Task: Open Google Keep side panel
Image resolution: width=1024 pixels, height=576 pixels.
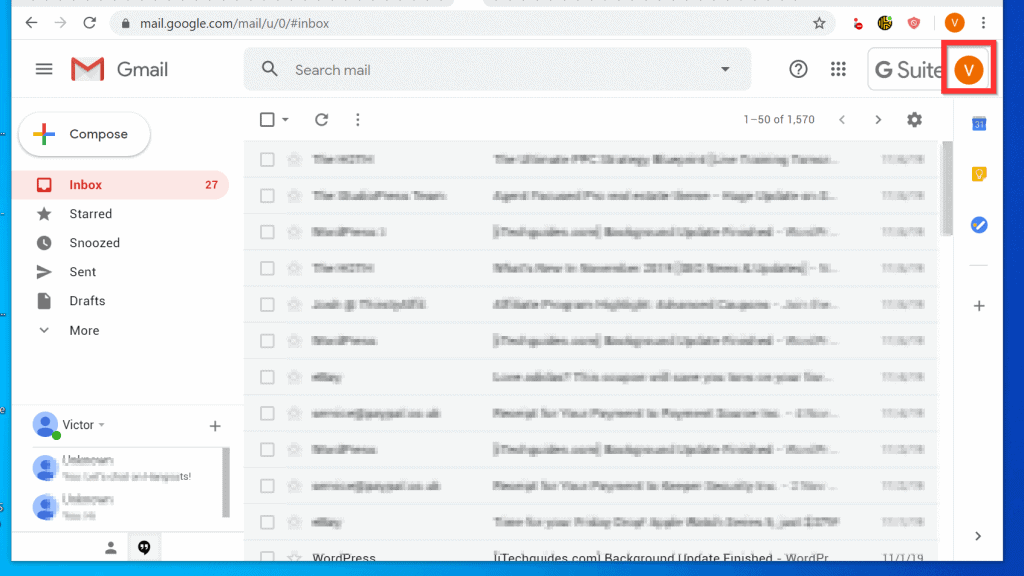Action: 978,174
